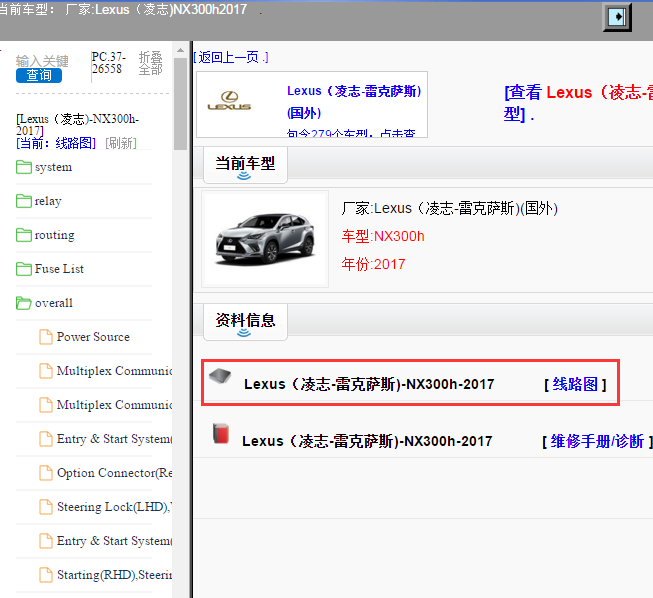Expand the routing tree folder
Viewport: 653px width, 598px height.
pos(55,235)
